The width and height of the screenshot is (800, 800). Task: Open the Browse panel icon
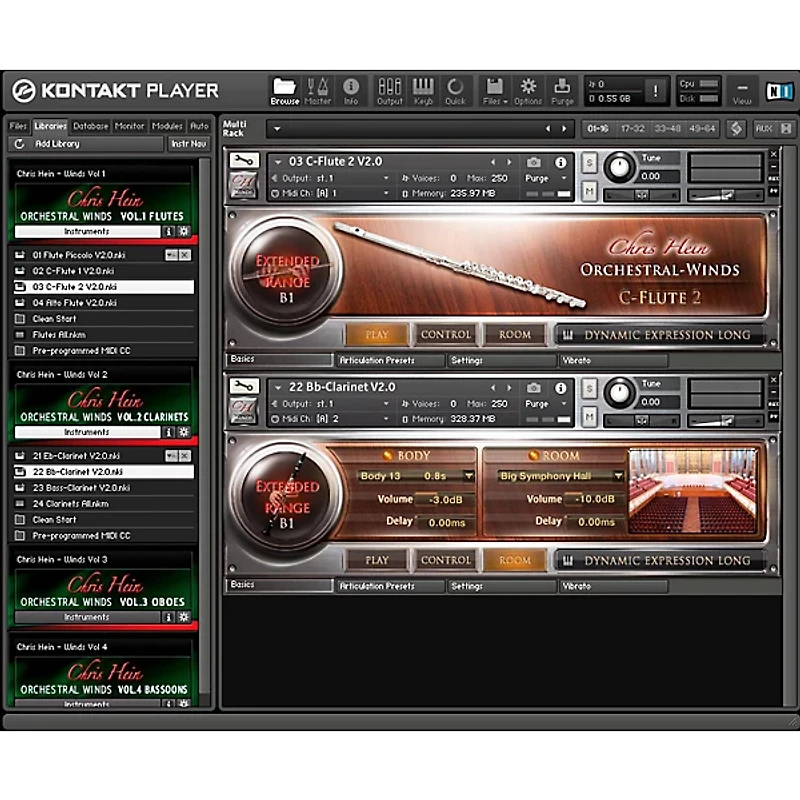pos(284,91)
